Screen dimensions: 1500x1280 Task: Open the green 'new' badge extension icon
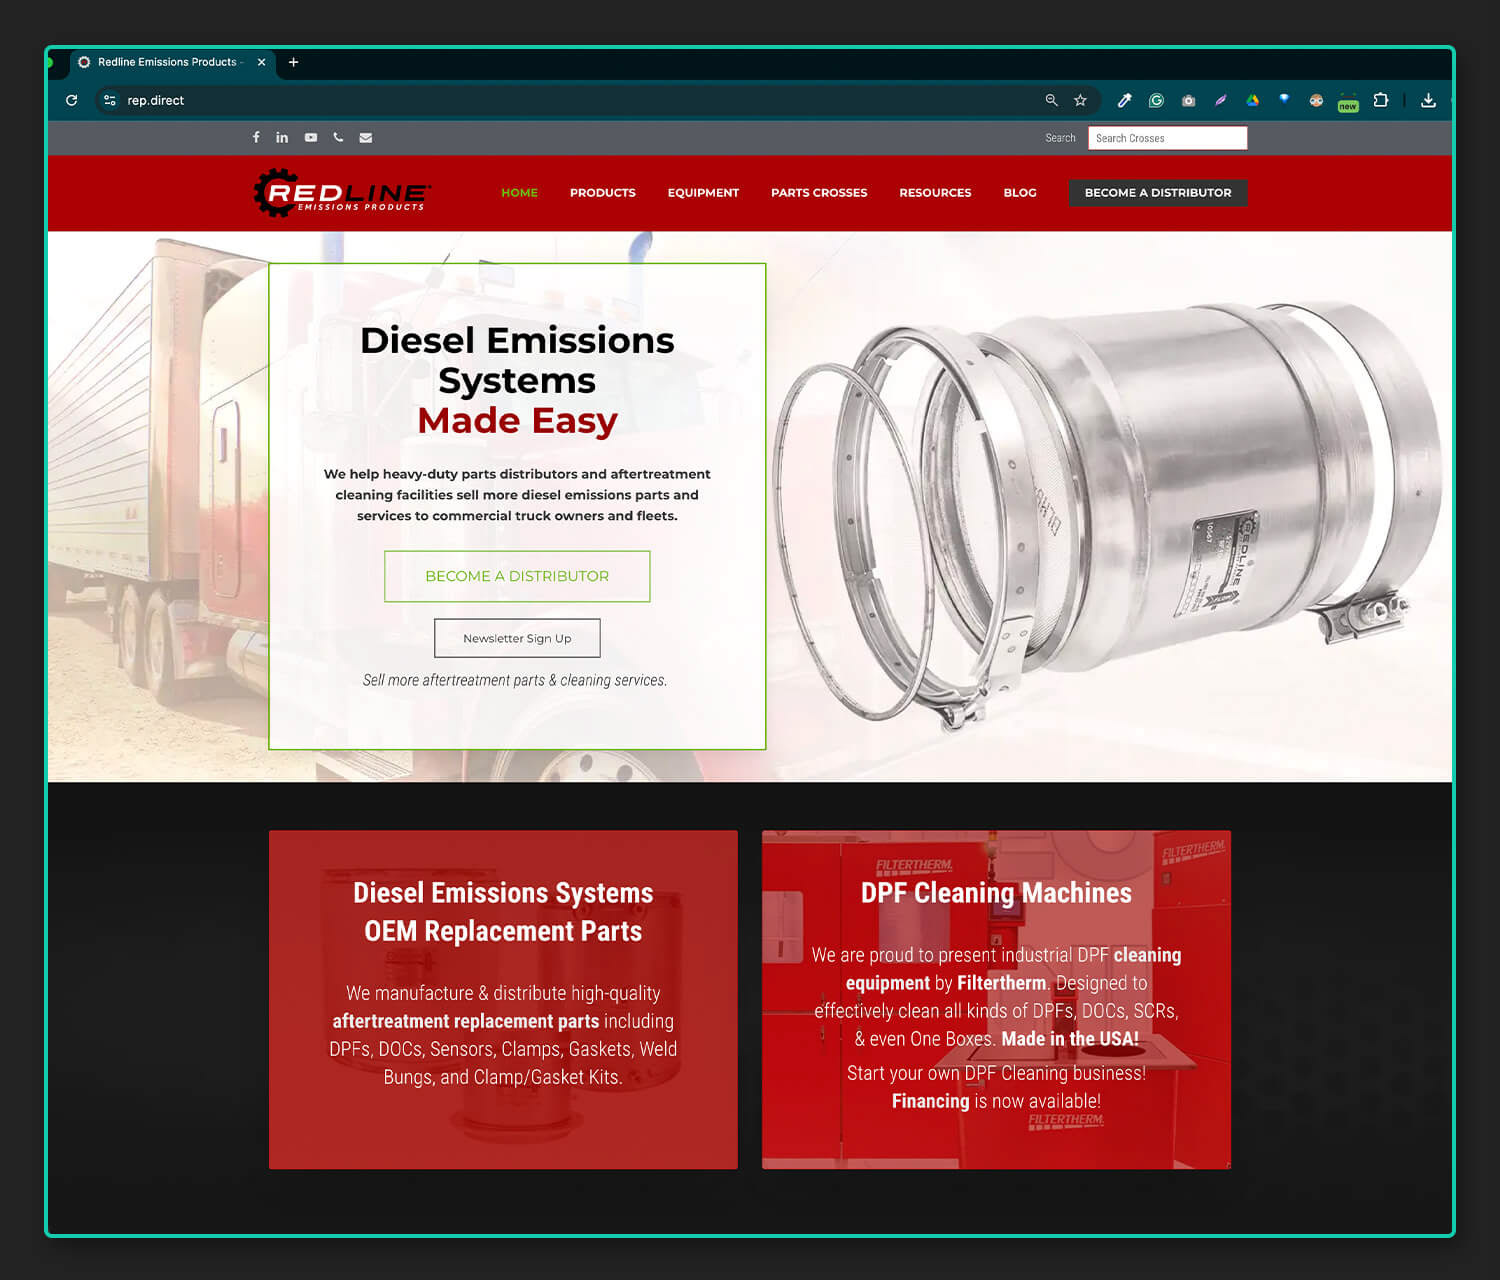1348,102
